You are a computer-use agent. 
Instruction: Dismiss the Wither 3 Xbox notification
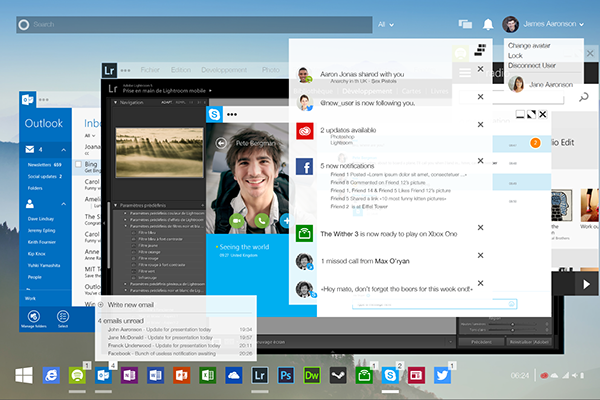480,227
